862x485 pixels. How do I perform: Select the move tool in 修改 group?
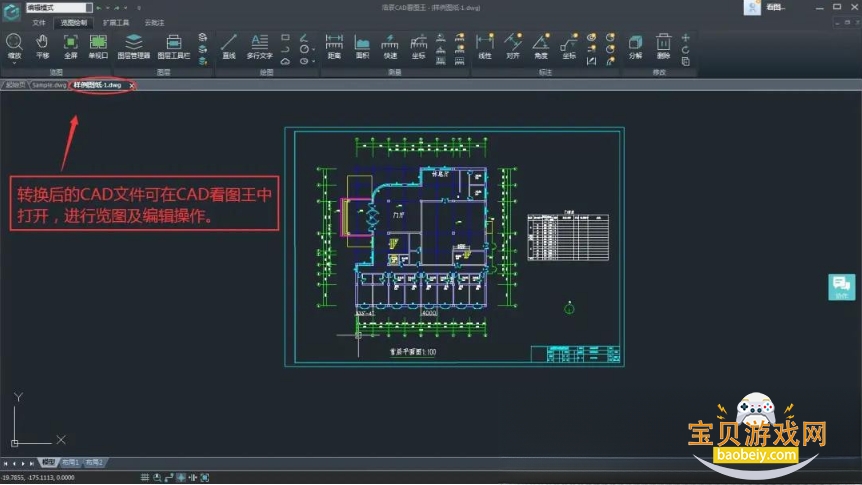tap(686, 38)
